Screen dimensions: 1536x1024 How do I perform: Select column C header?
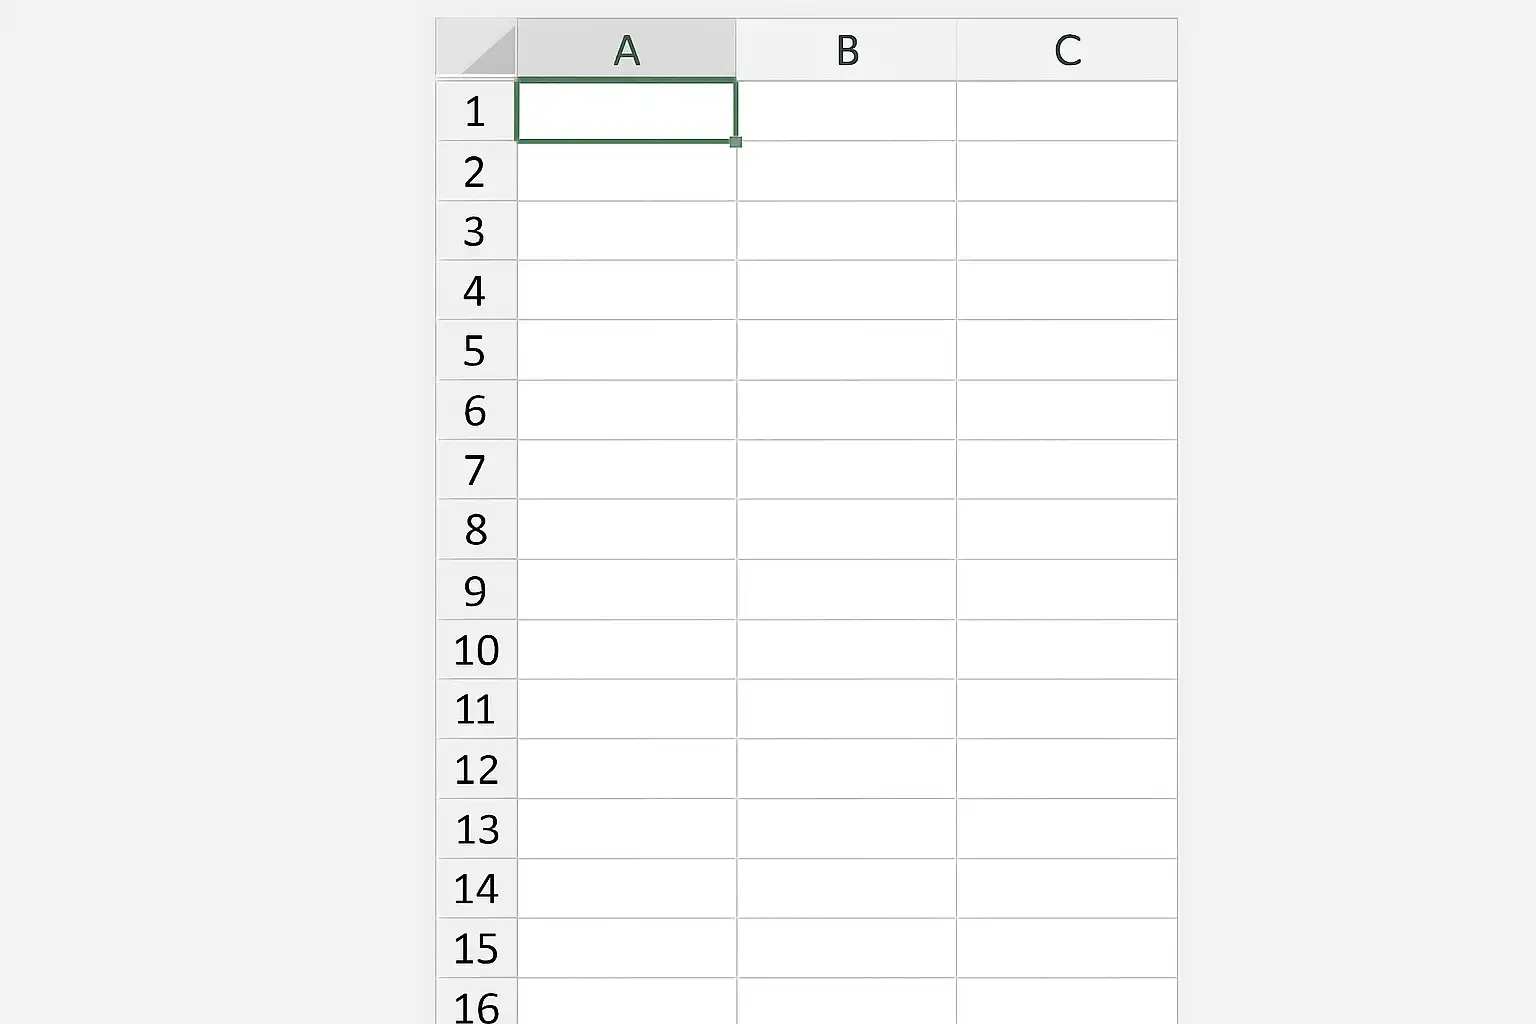(x=1067, y=48)
